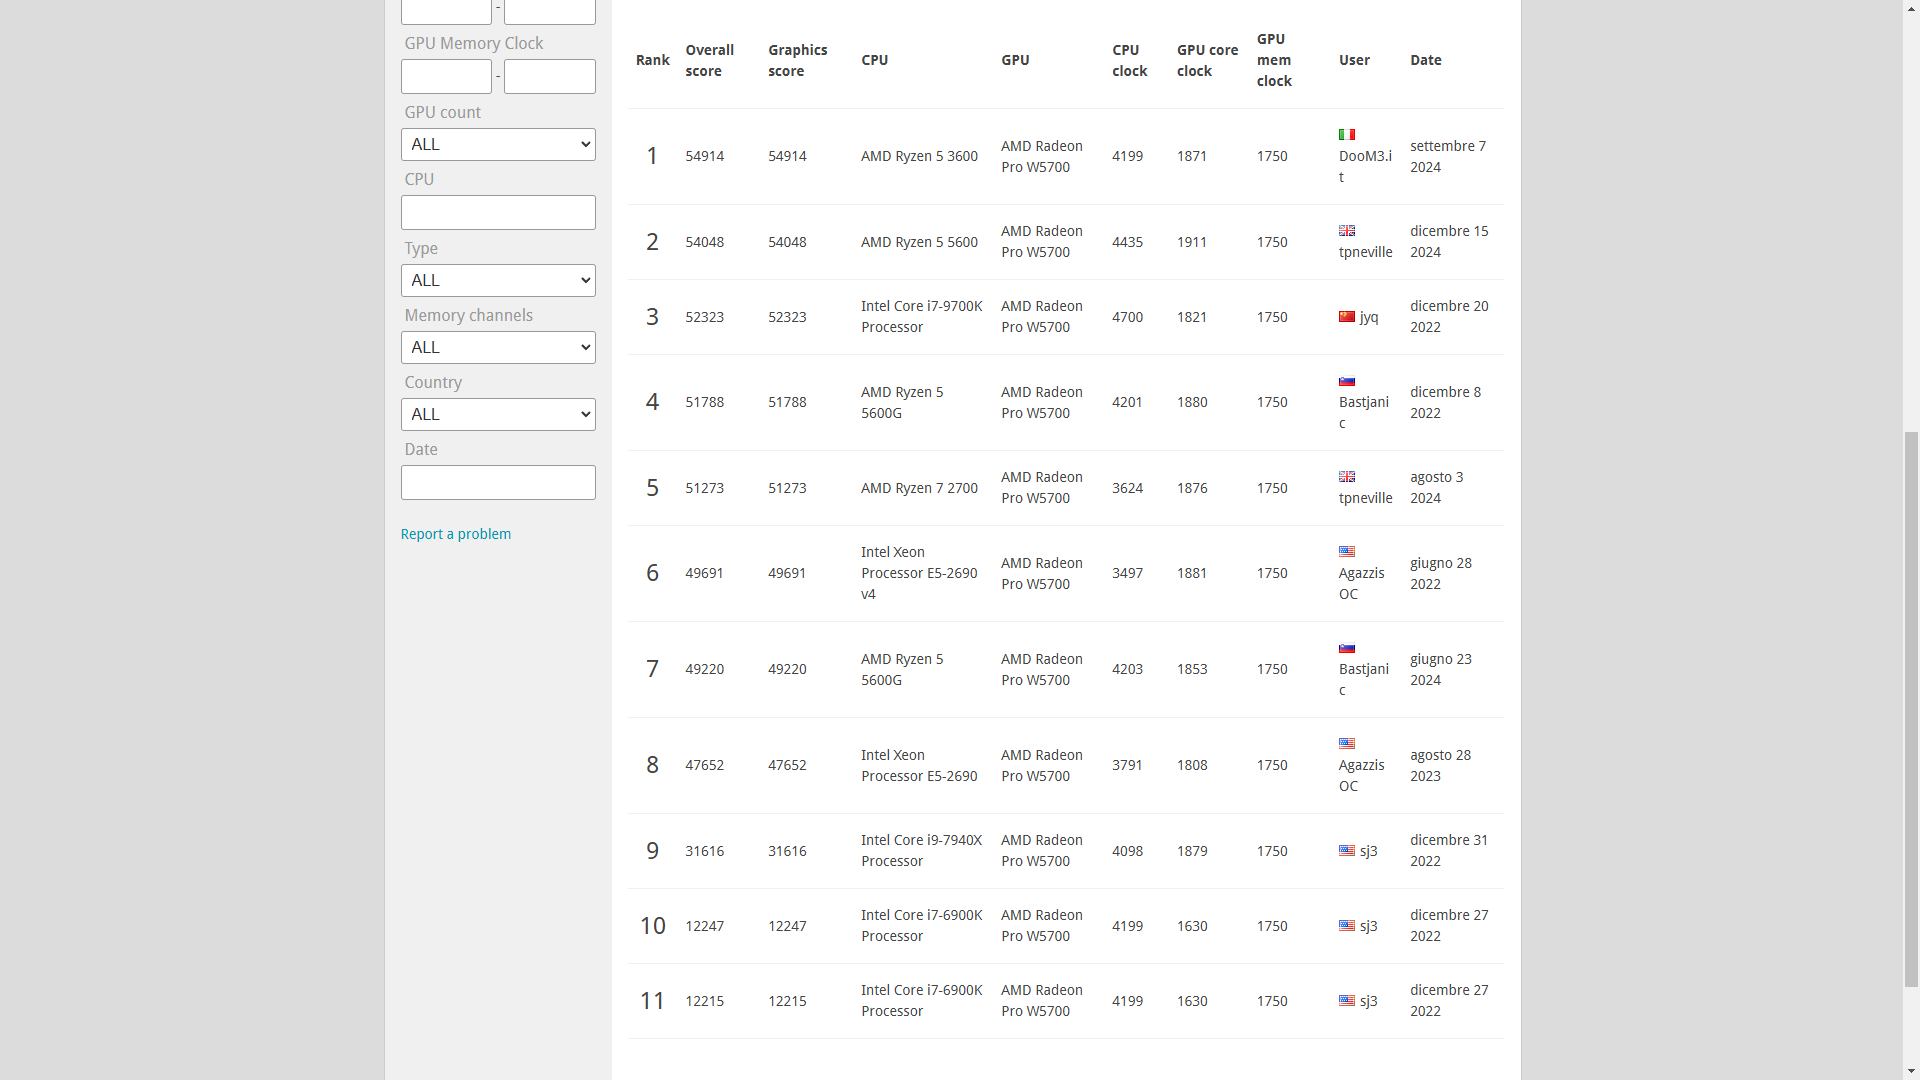Click the US flag in rank 6 row
The height and width of the screenshot is (1080, 1920).
(x=1347, y=552)
